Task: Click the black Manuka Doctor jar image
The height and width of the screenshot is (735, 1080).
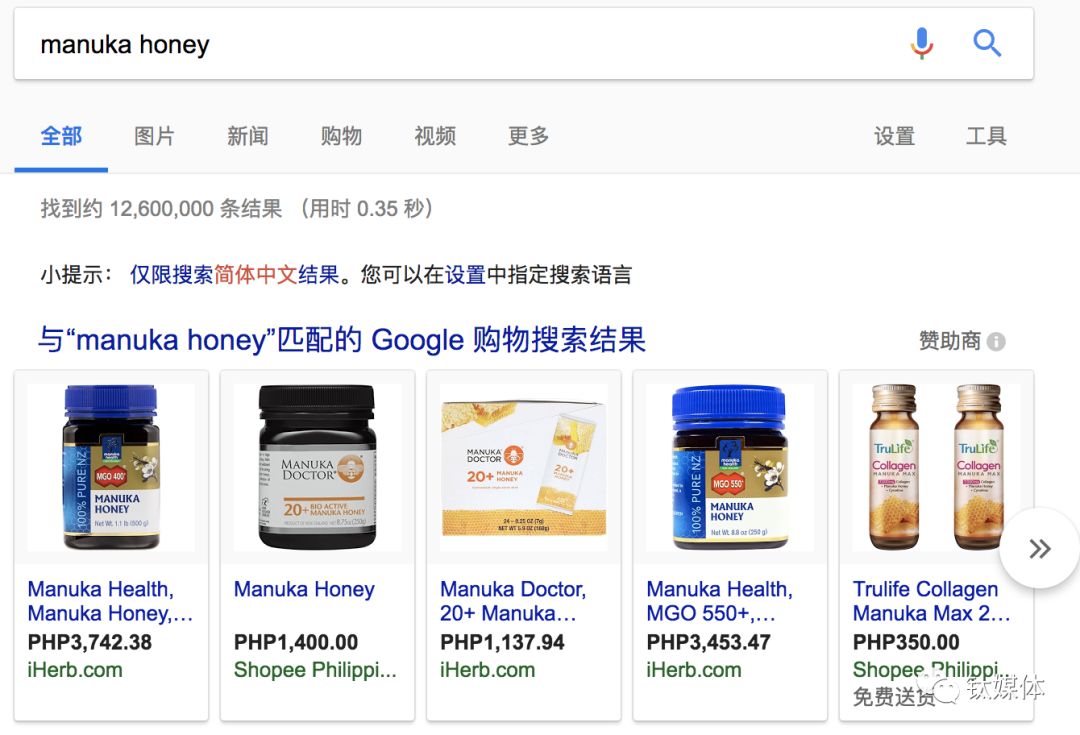Action: [317, 467]
